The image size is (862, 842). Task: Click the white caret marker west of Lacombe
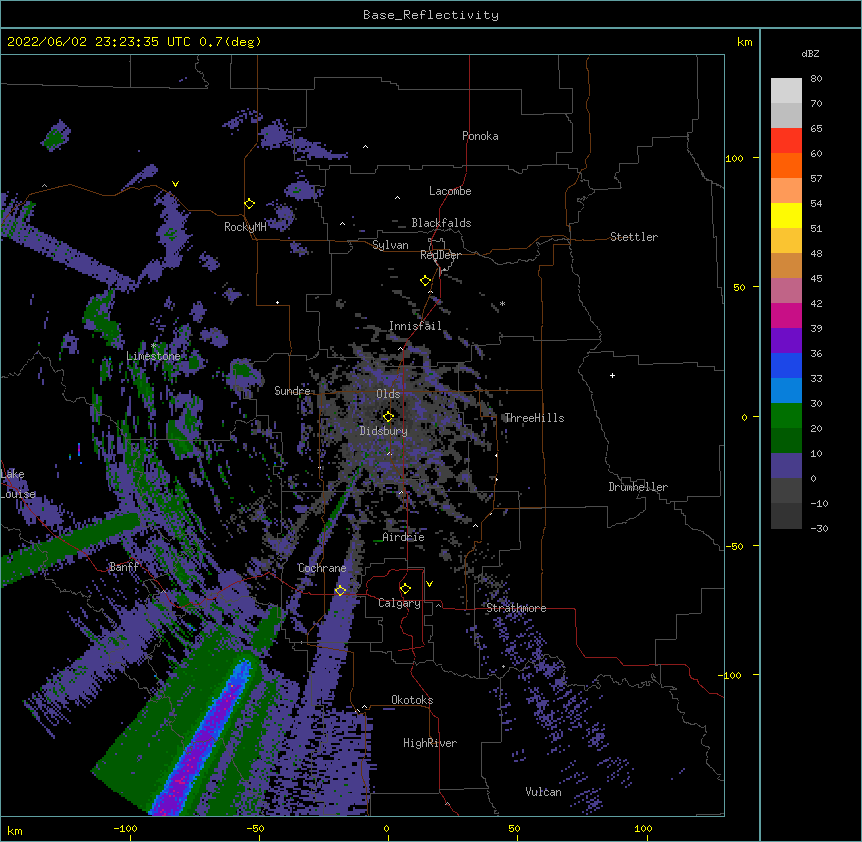397,198
